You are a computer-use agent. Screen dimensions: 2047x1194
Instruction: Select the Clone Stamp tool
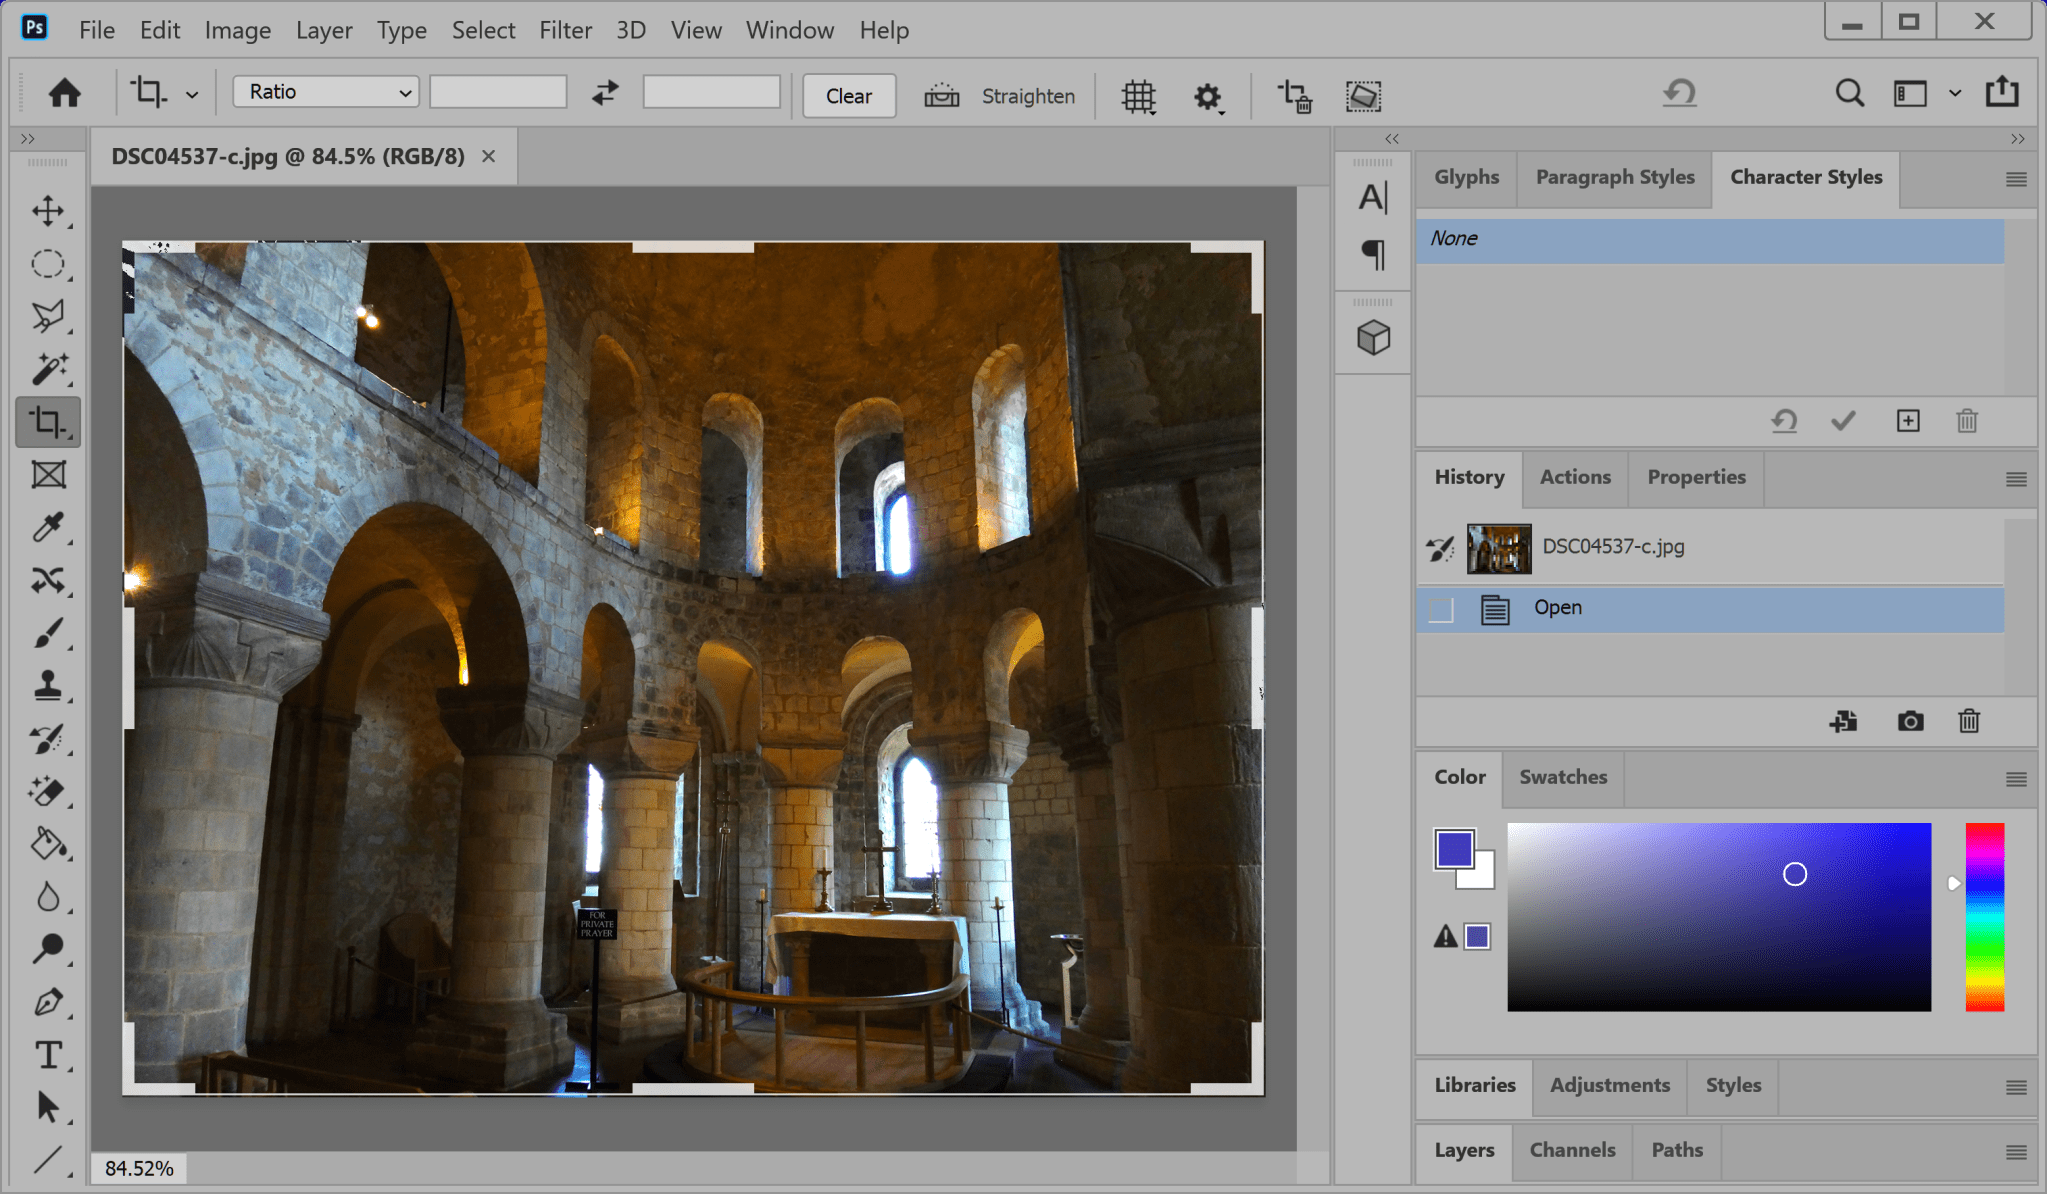pyautogui.click(x=47, y=686)
